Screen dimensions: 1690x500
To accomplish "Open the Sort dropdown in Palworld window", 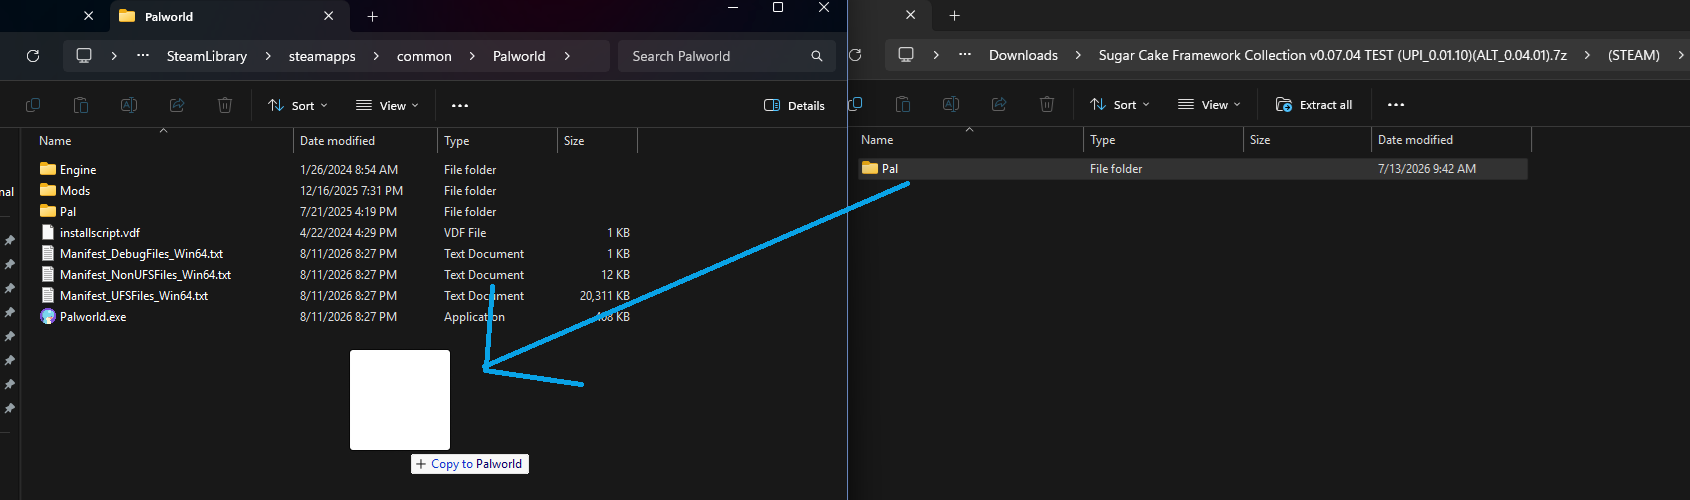I will 297,105.
